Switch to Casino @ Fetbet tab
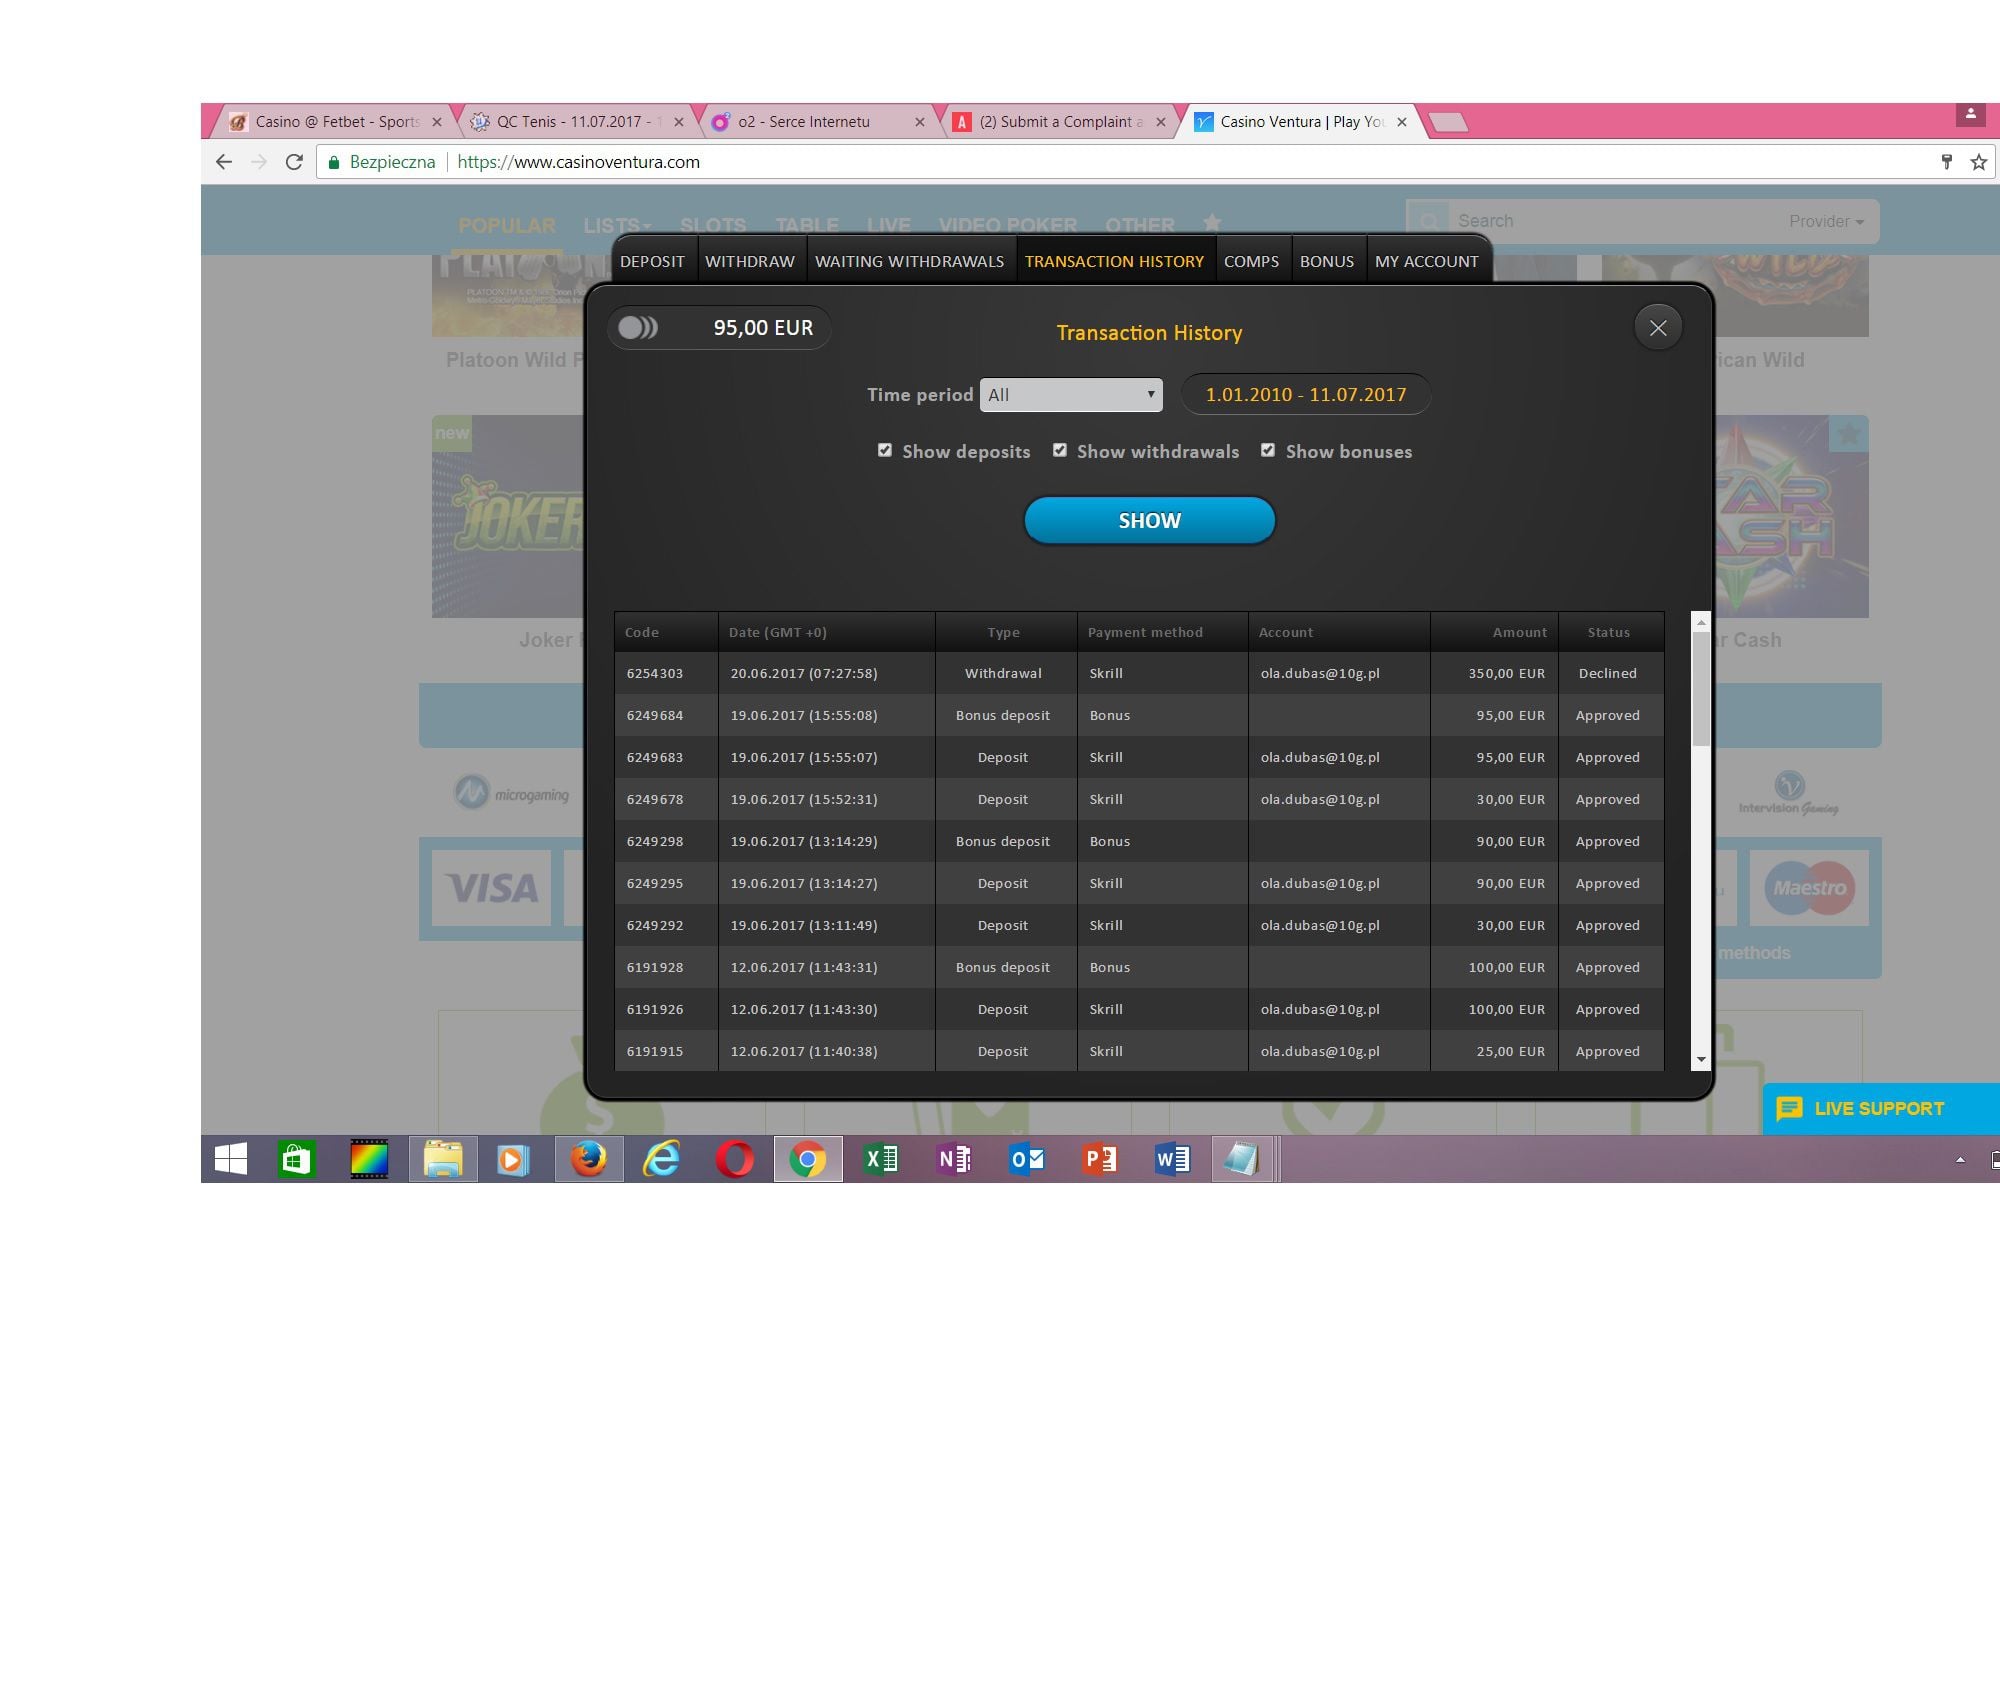Viewport: 2000px width, 1700px height. pyautogui.click(x=336, y=122)
